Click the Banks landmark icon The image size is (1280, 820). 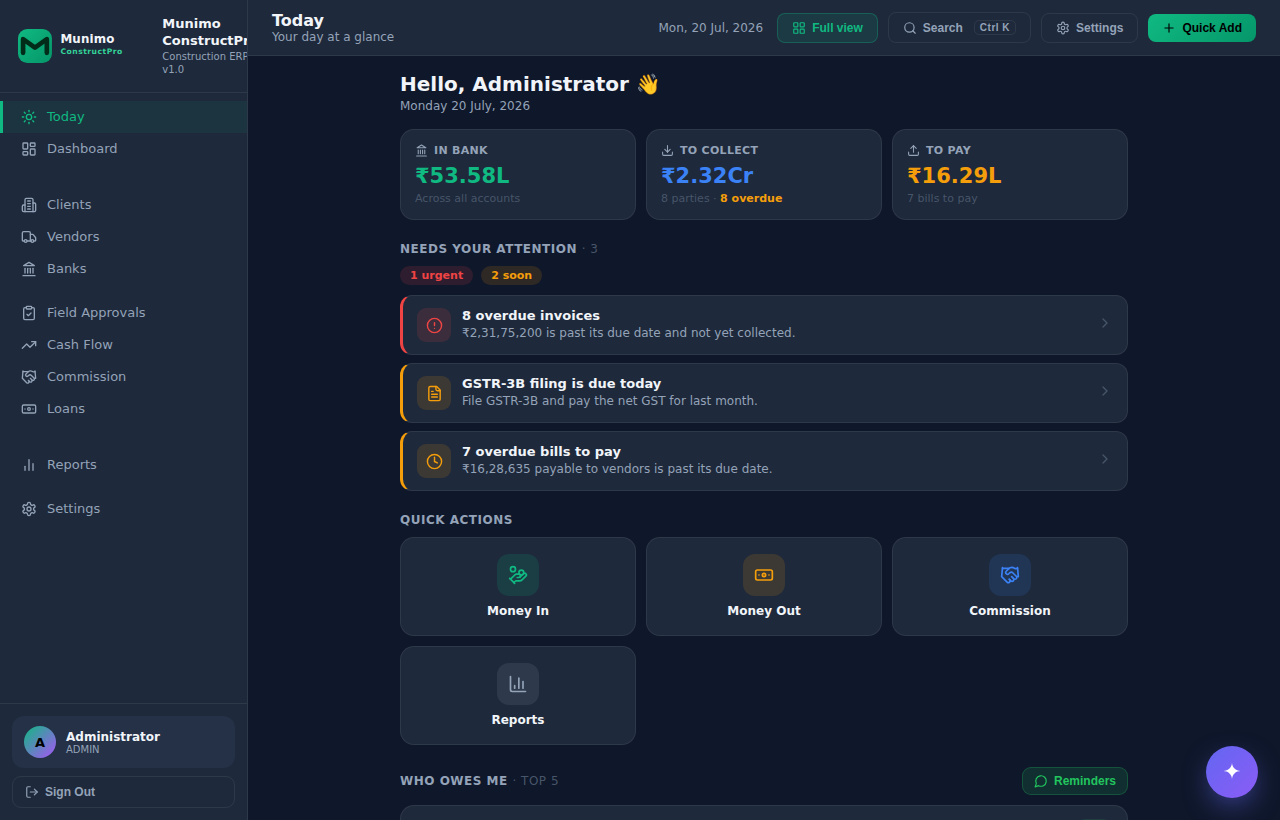click(x=29, y=269)
